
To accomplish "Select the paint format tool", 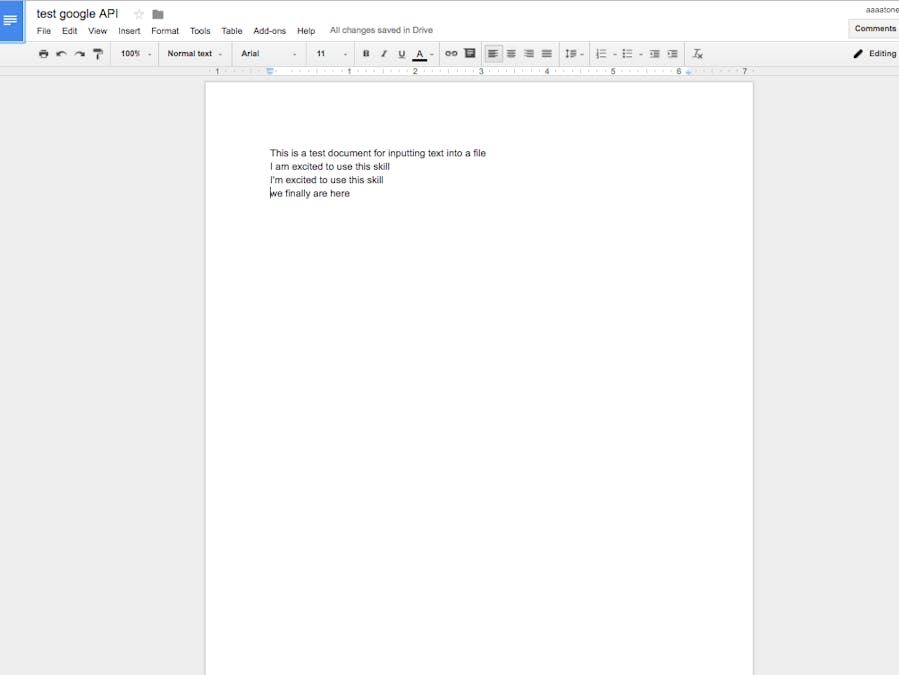I will (x=98, y=54).
